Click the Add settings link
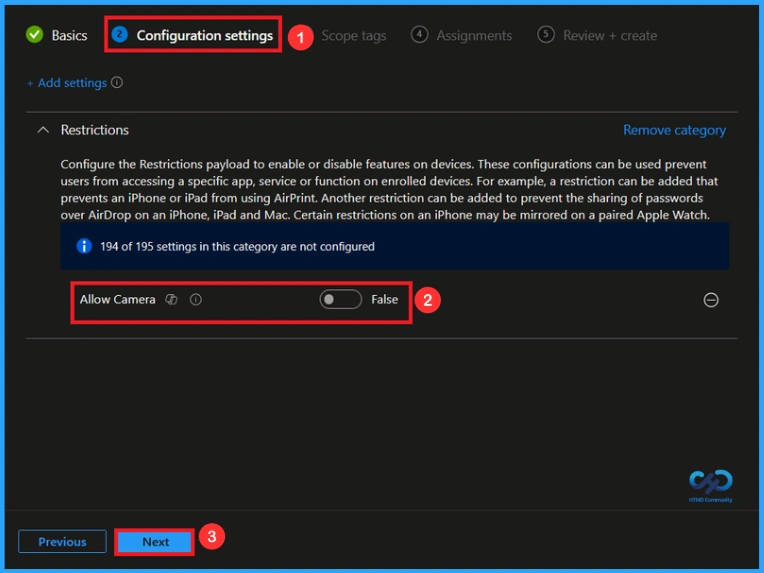The width and height of the screenshot is (764, 573). (67, 83)
